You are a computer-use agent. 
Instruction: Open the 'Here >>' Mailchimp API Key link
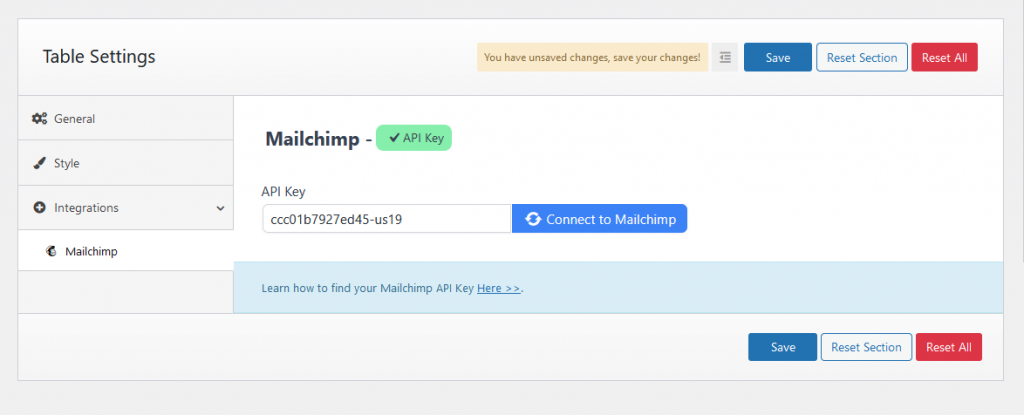coord(499,288)
